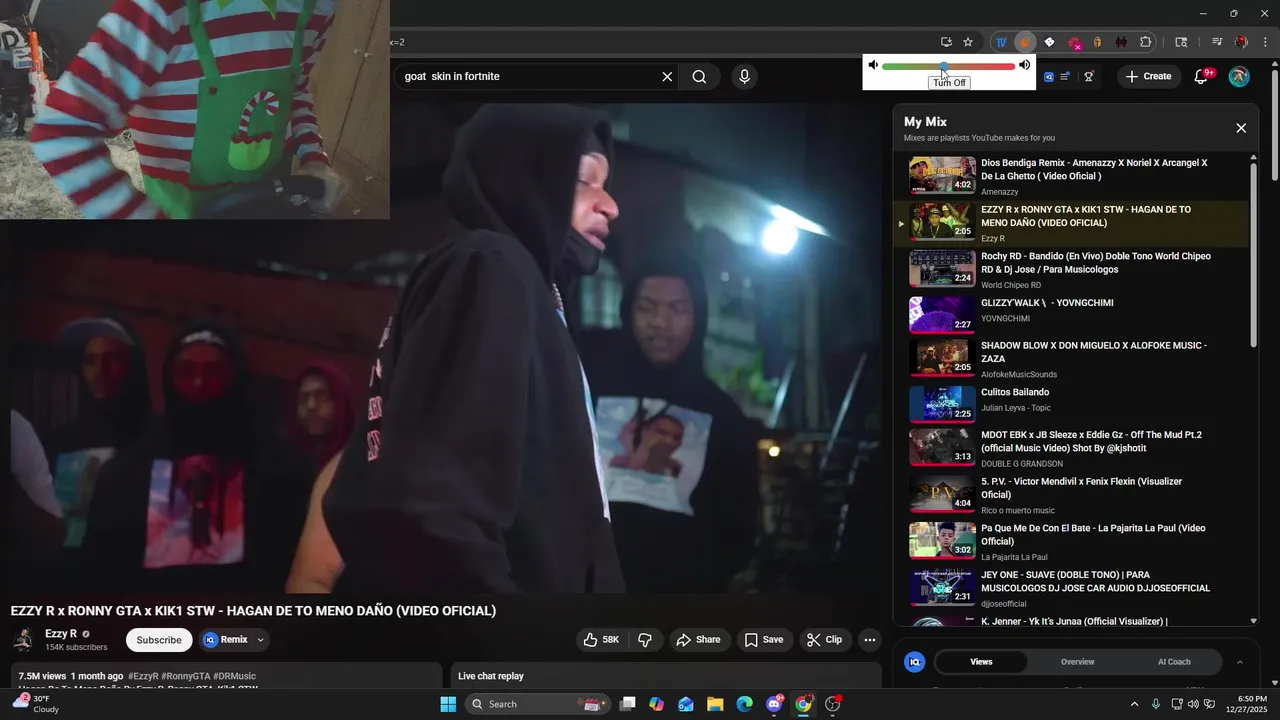Open the YouTube account avatar menu
1280x720 pixels.
point(1239,77)
